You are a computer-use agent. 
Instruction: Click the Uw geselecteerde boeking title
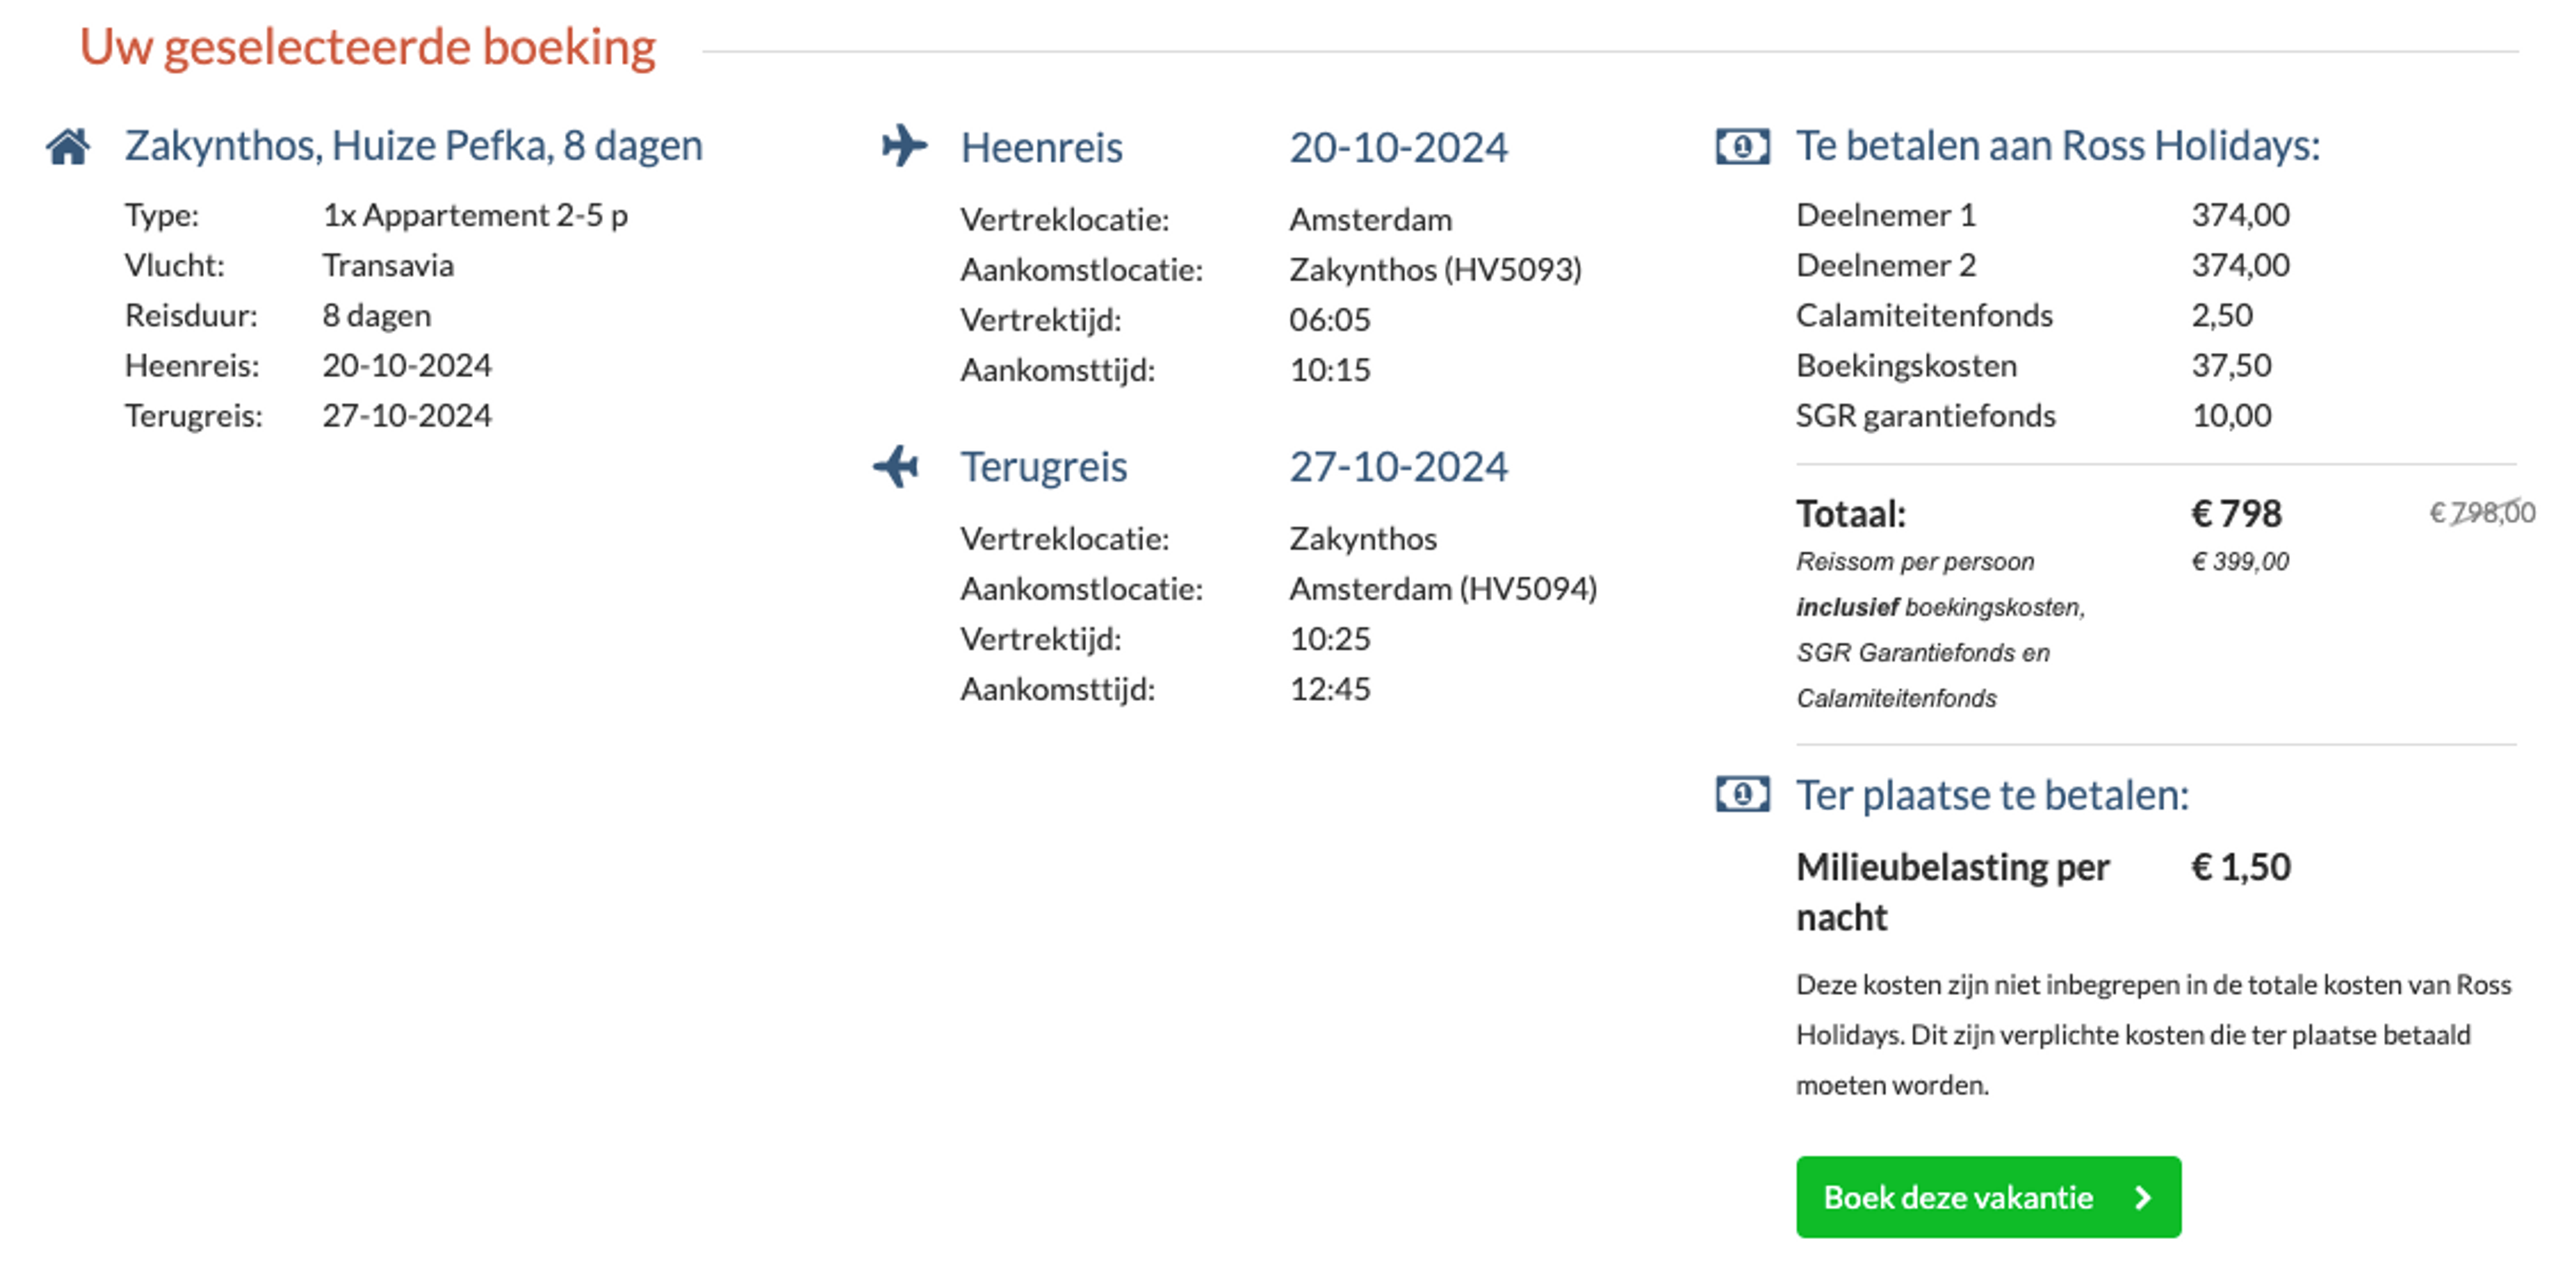tap(367, 47)
